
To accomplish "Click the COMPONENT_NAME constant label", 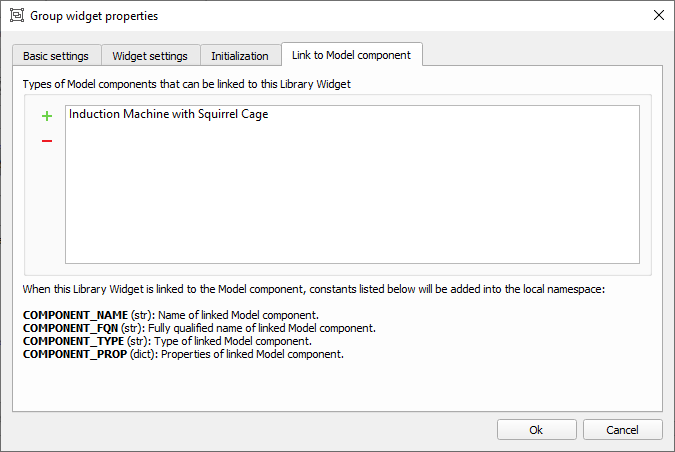I will pyautogui.click(x=75, y=315).
